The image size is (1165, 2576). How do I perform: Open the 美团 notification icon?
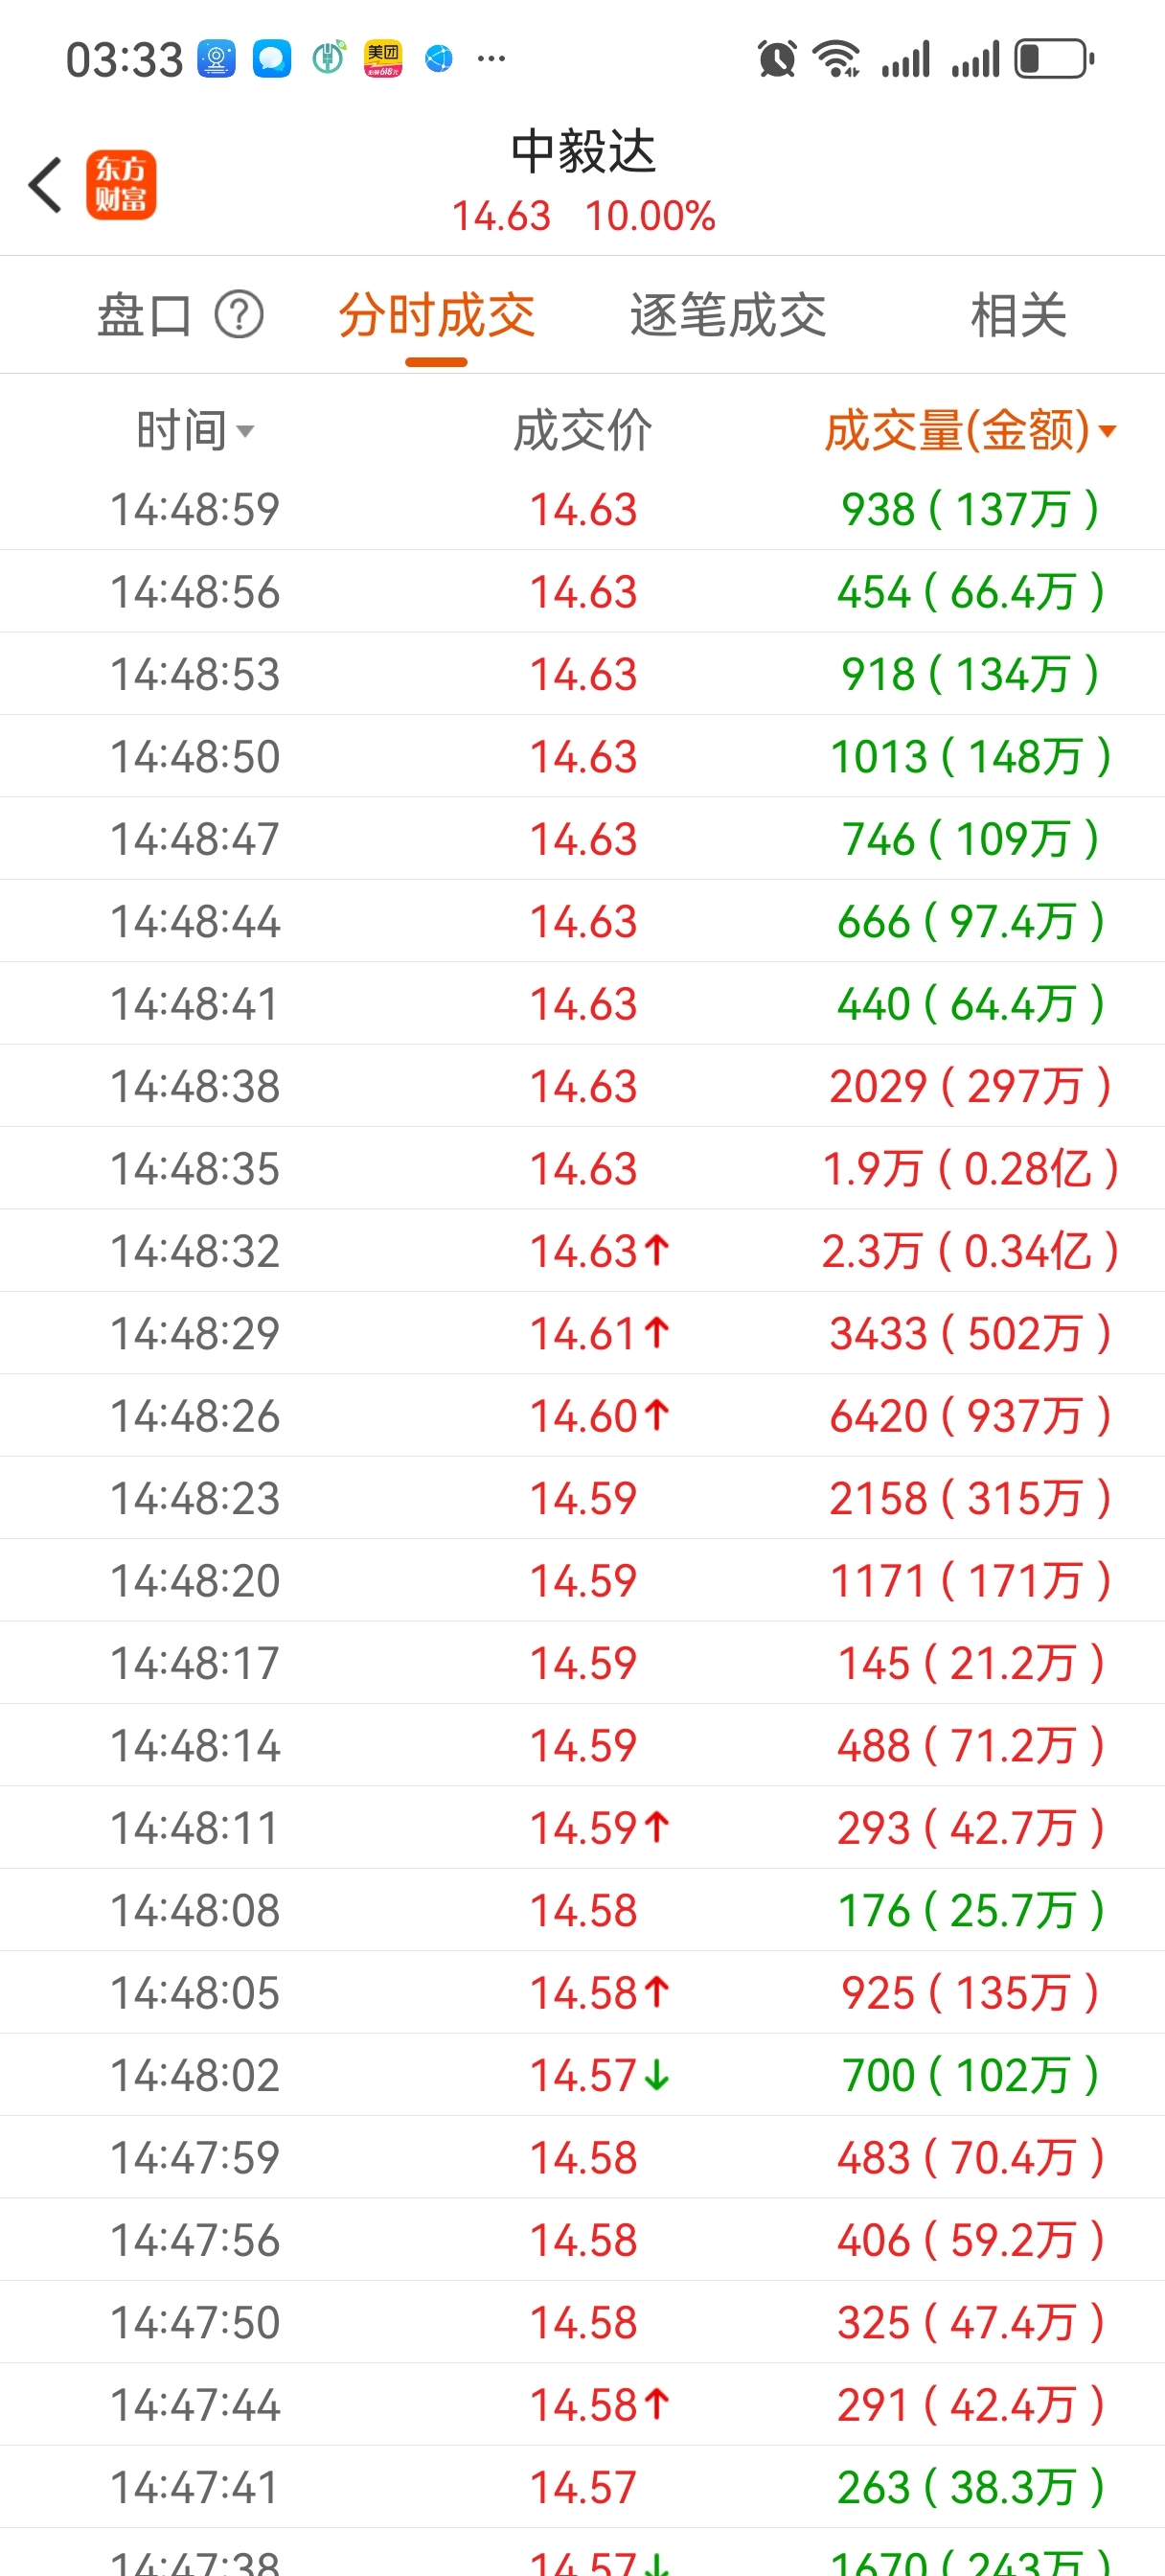coord(383,59)
